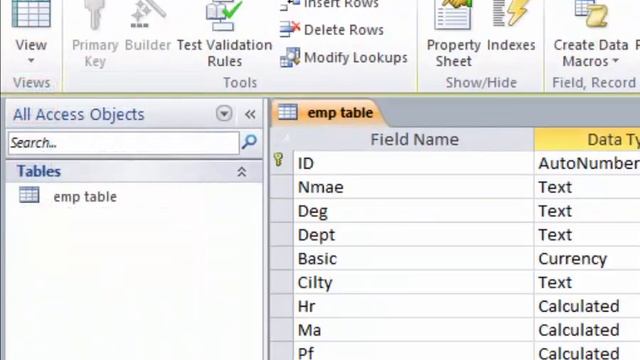Select the ID field name cell
Screen dimensions: 640x360
point(414,163)
